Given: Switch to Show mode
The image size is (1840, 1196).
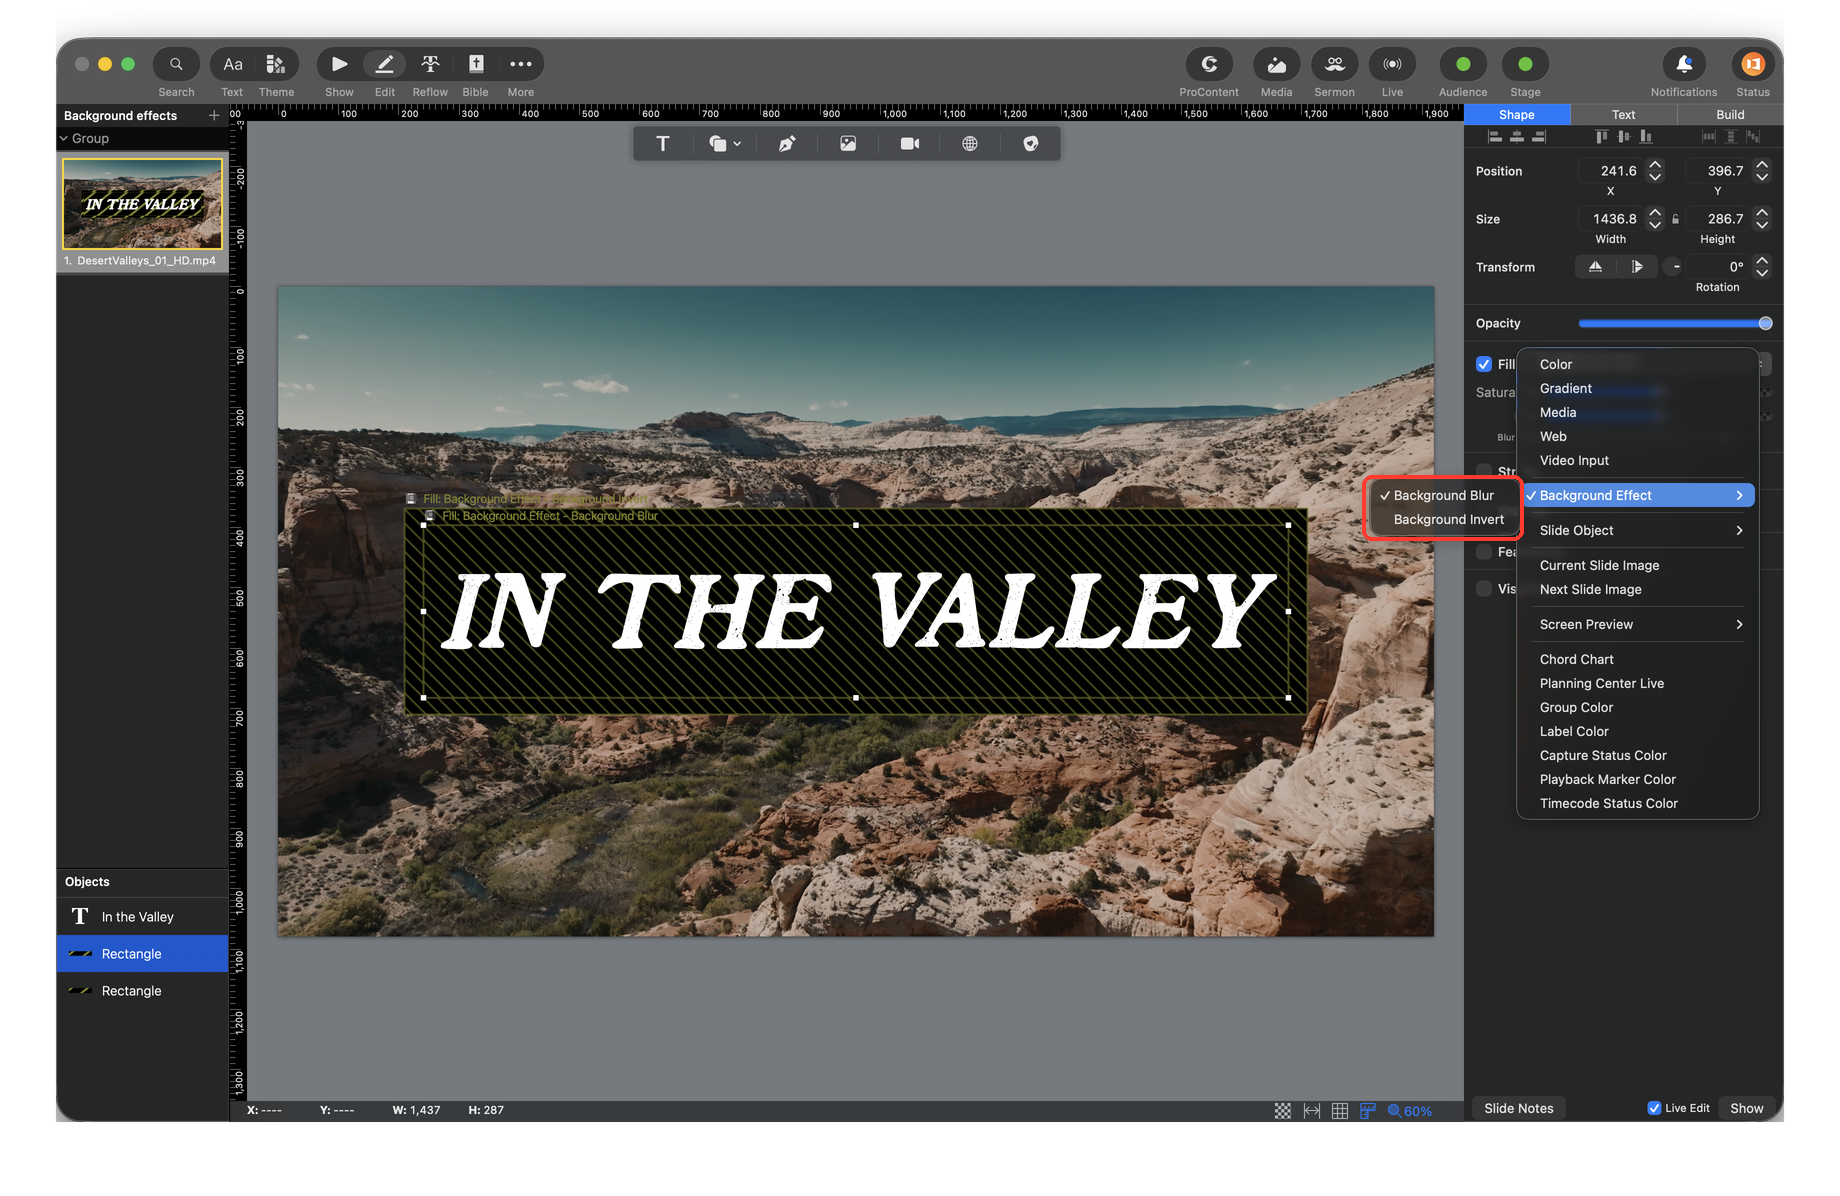Looking at the screenshot, I should pyautogui.click(x=339, y=64).
